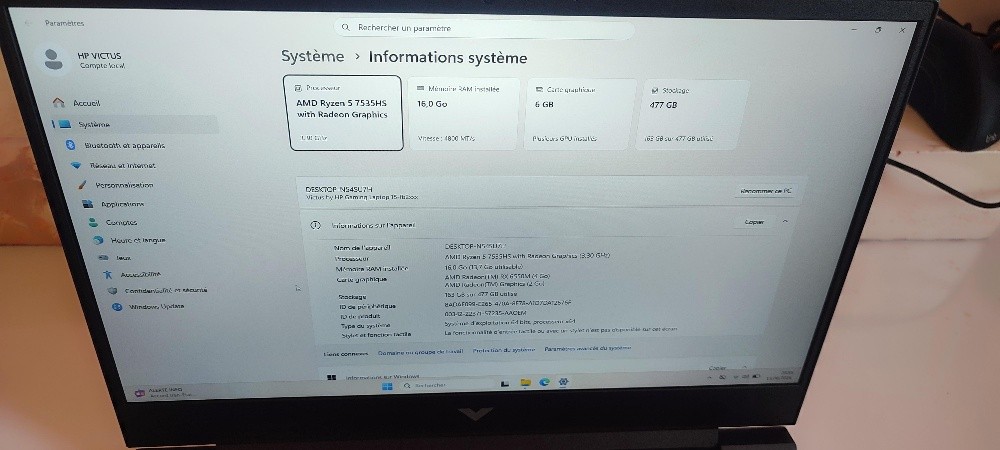Select the Stockage 477 GB card
Viewport: 1000px width, 450px height.
(x=693, y=115)
